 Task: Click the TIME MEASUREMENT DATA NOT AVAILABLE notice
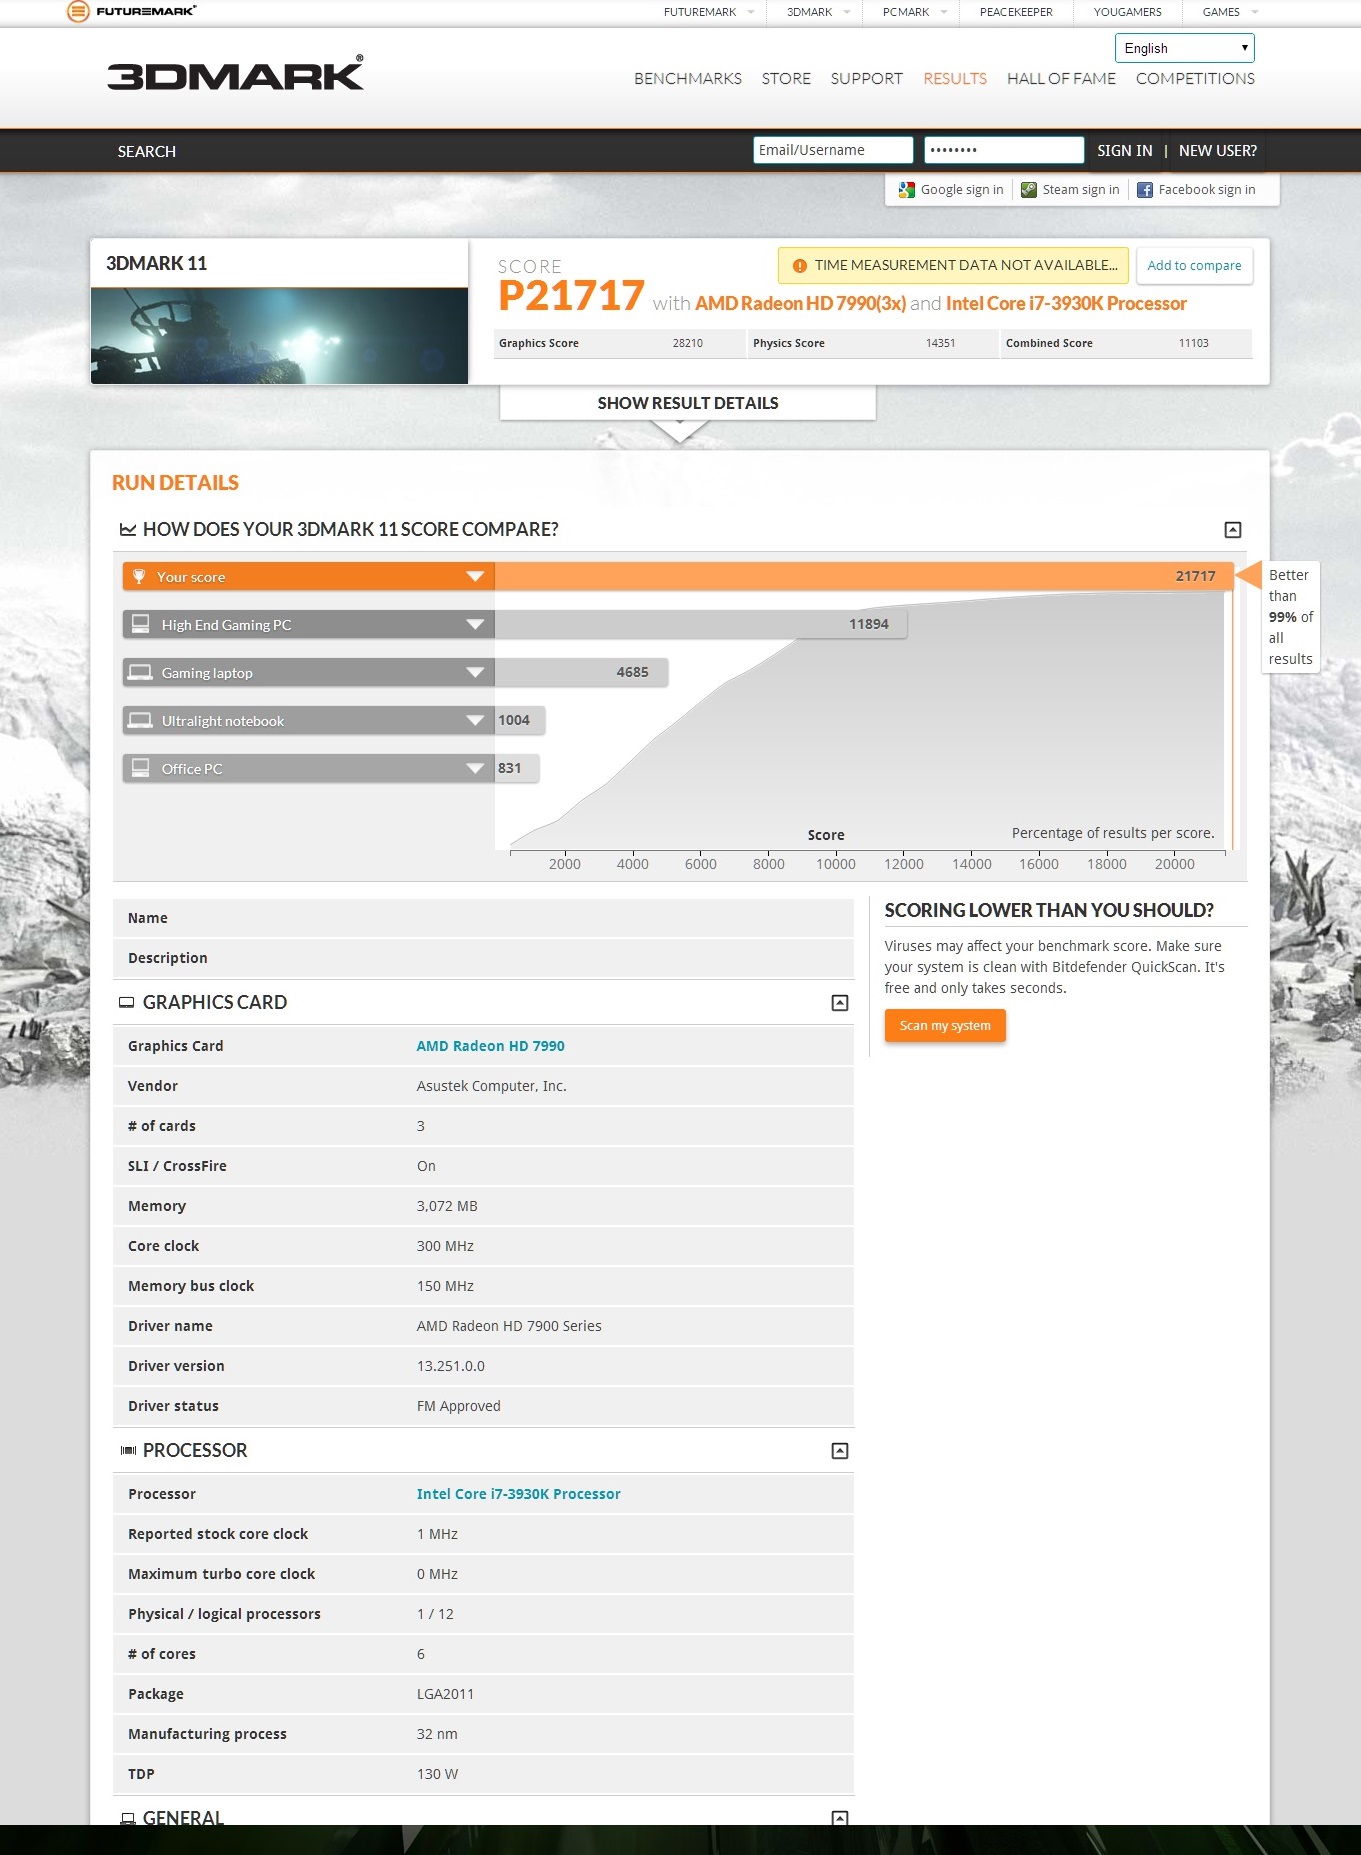953,266
